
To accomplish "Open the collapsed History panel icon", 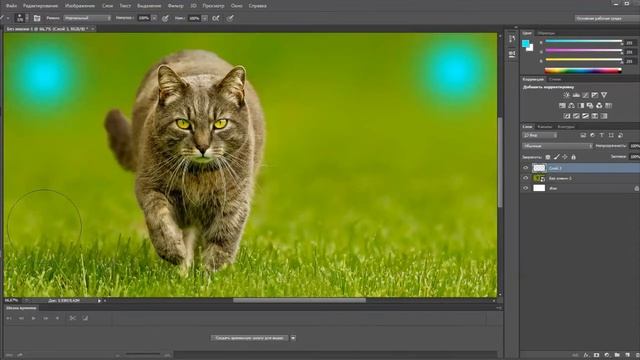I will point(512,39).
